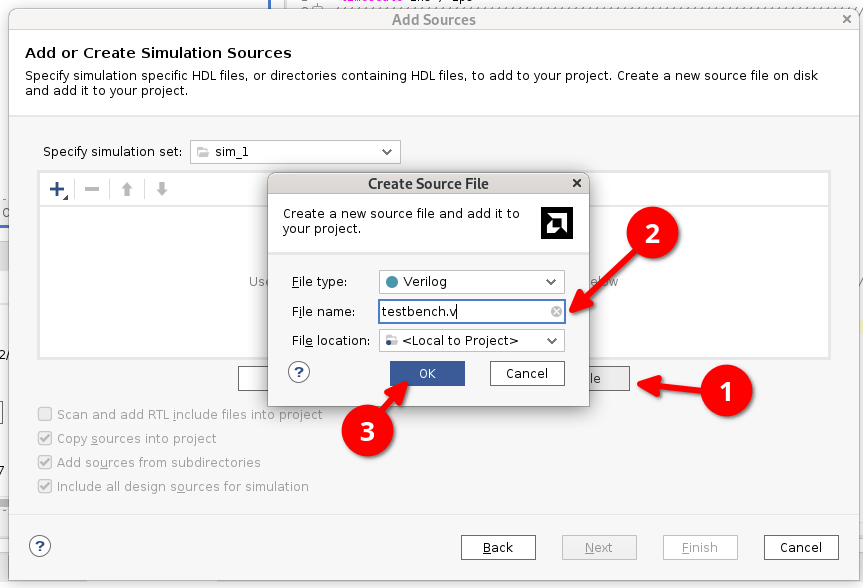Open the File type Verilog dropdown
Screen dimensions: 863x588
click(x=472, y=282)
